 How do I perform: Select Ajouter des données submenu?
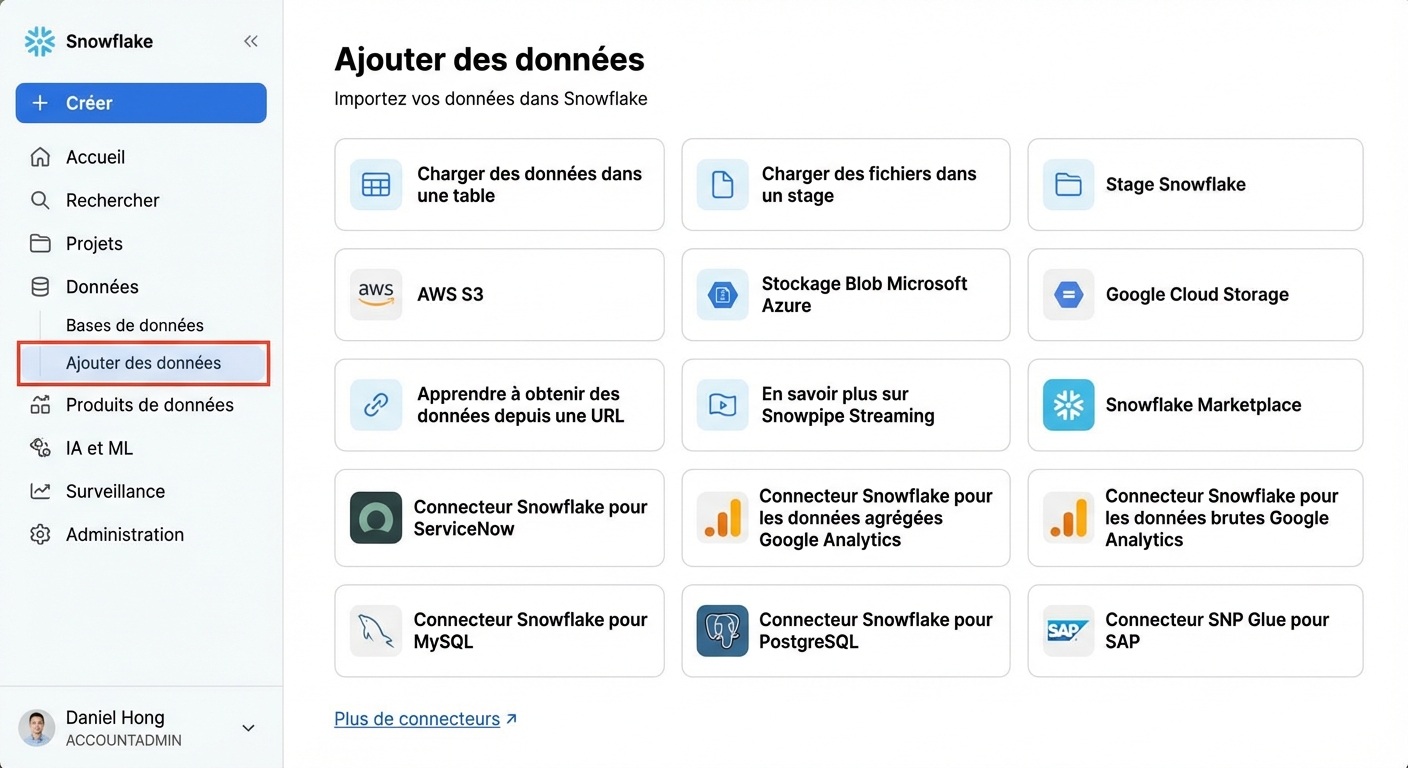[143, 363]
